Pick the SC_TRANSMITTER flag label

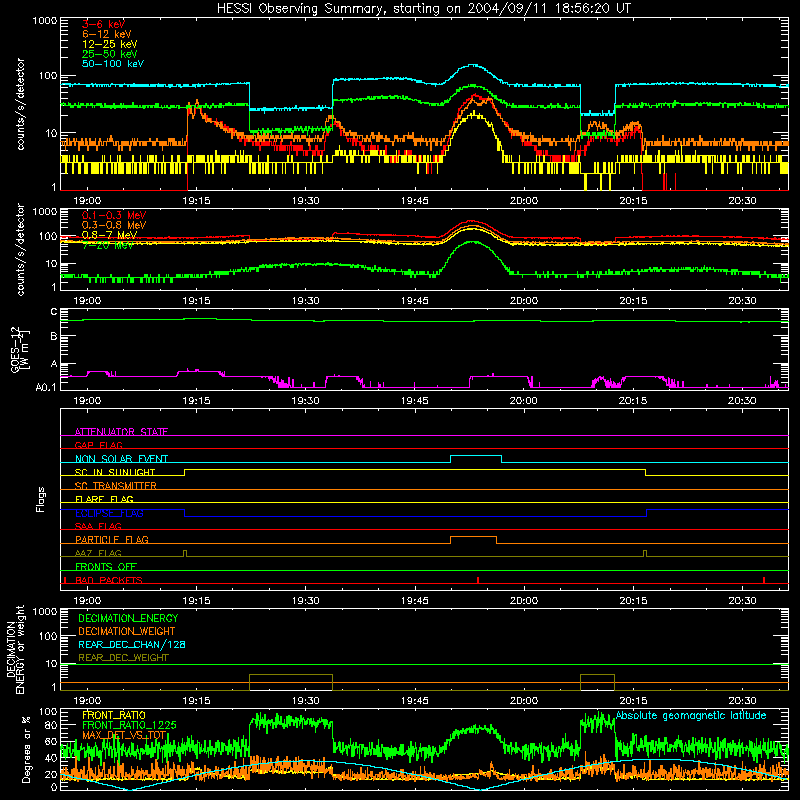click(x=115, y=485)
